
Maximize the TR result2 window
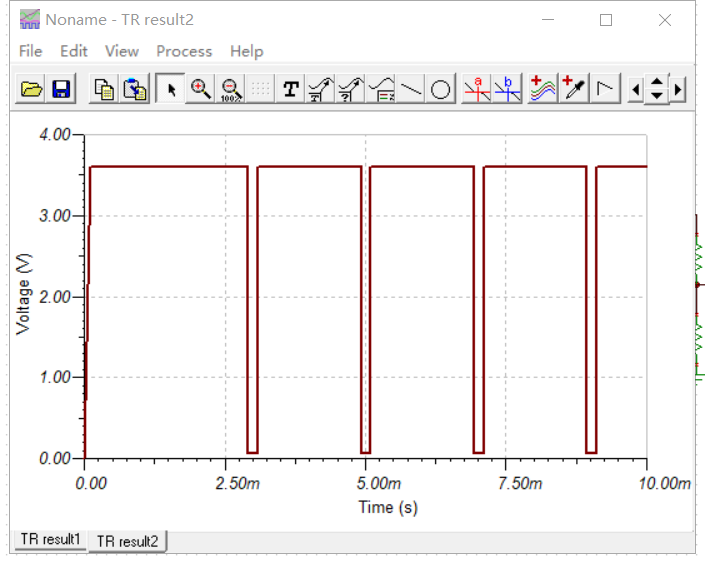(606, 20)
